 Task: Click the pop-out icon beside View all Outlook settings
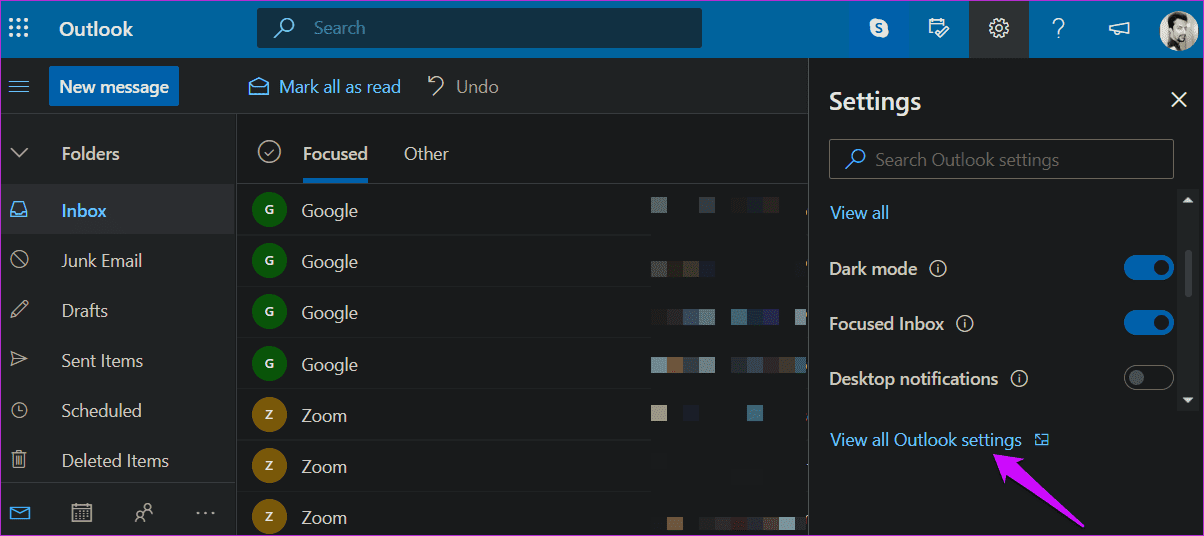click(1042, 440)
